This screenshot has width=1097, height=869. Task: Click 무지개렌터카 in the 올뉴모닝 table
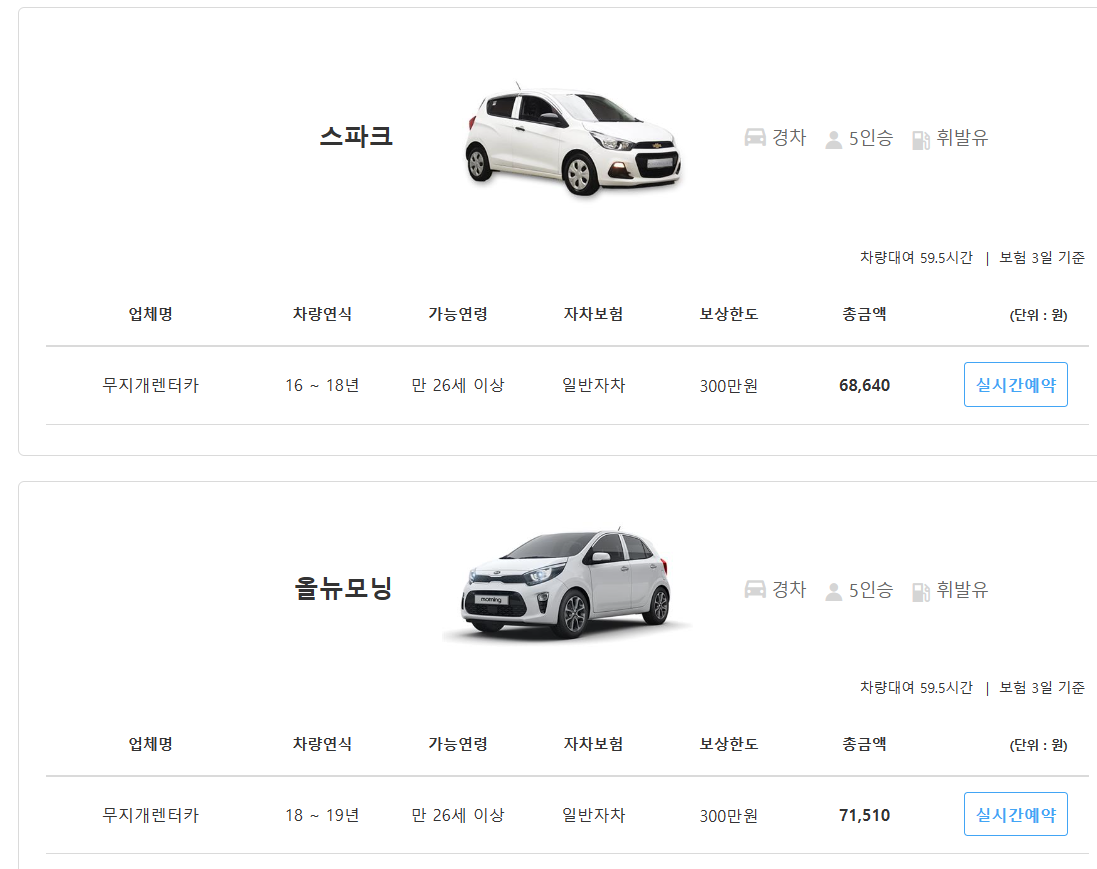tap(150, 815)
